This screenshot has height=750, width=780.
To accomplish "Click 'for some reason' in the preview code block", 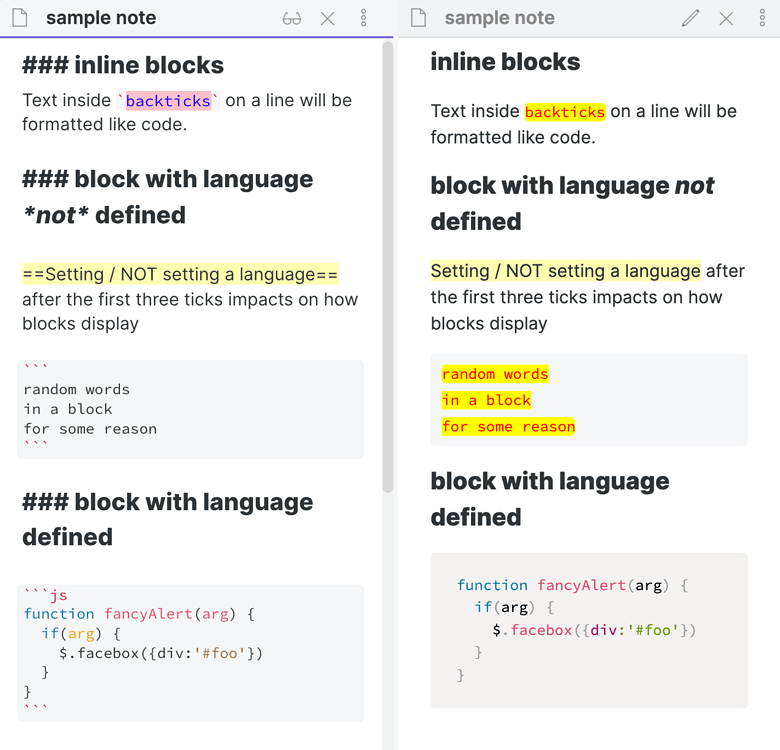I will [508, 427].
